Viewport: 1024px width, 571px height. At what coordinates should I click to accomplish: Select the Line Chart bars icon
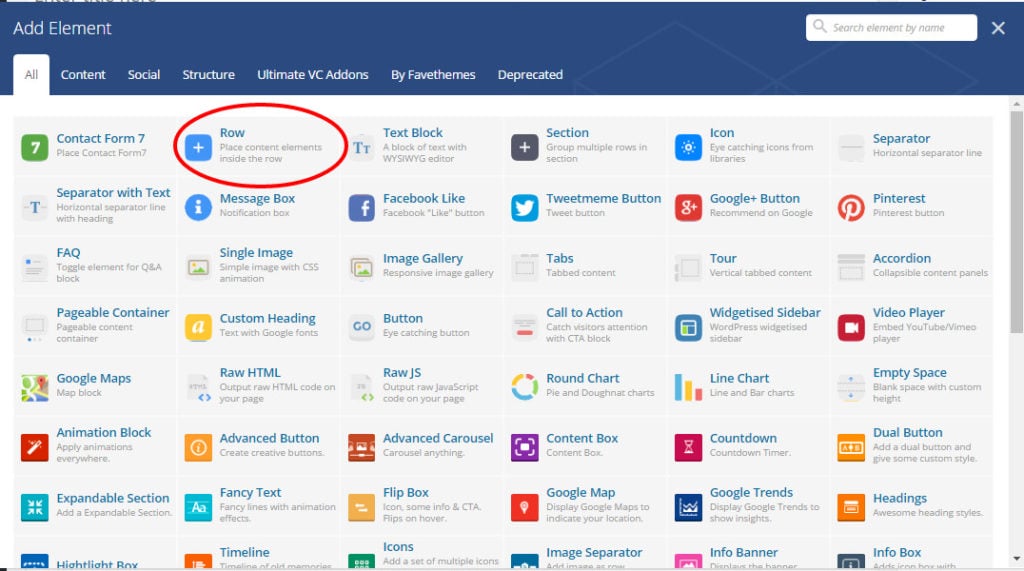(688, 387)
